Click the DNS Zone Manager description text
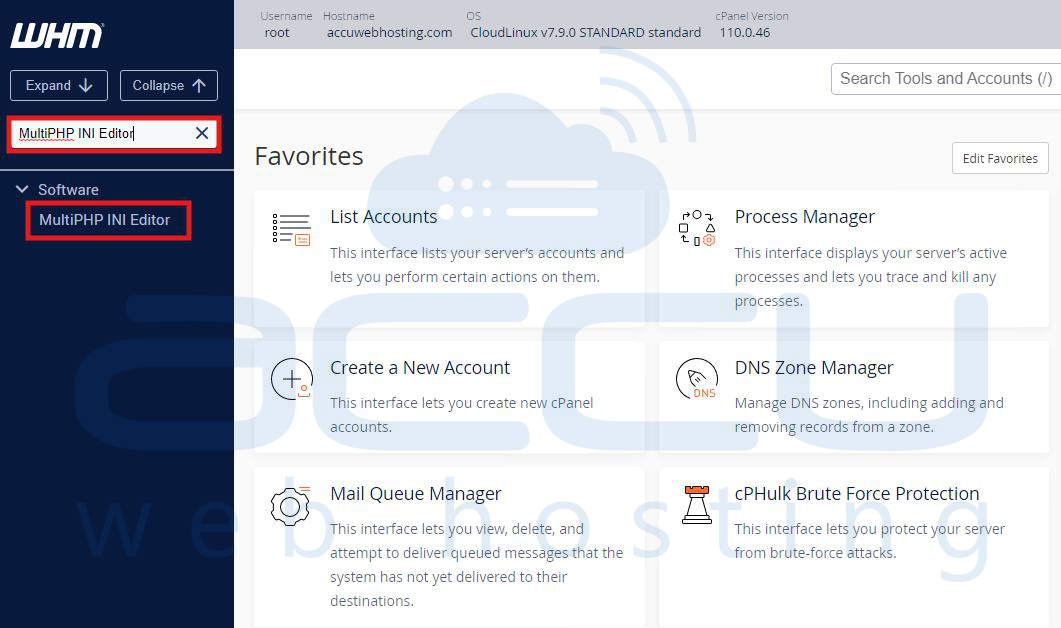 [870, 415]
